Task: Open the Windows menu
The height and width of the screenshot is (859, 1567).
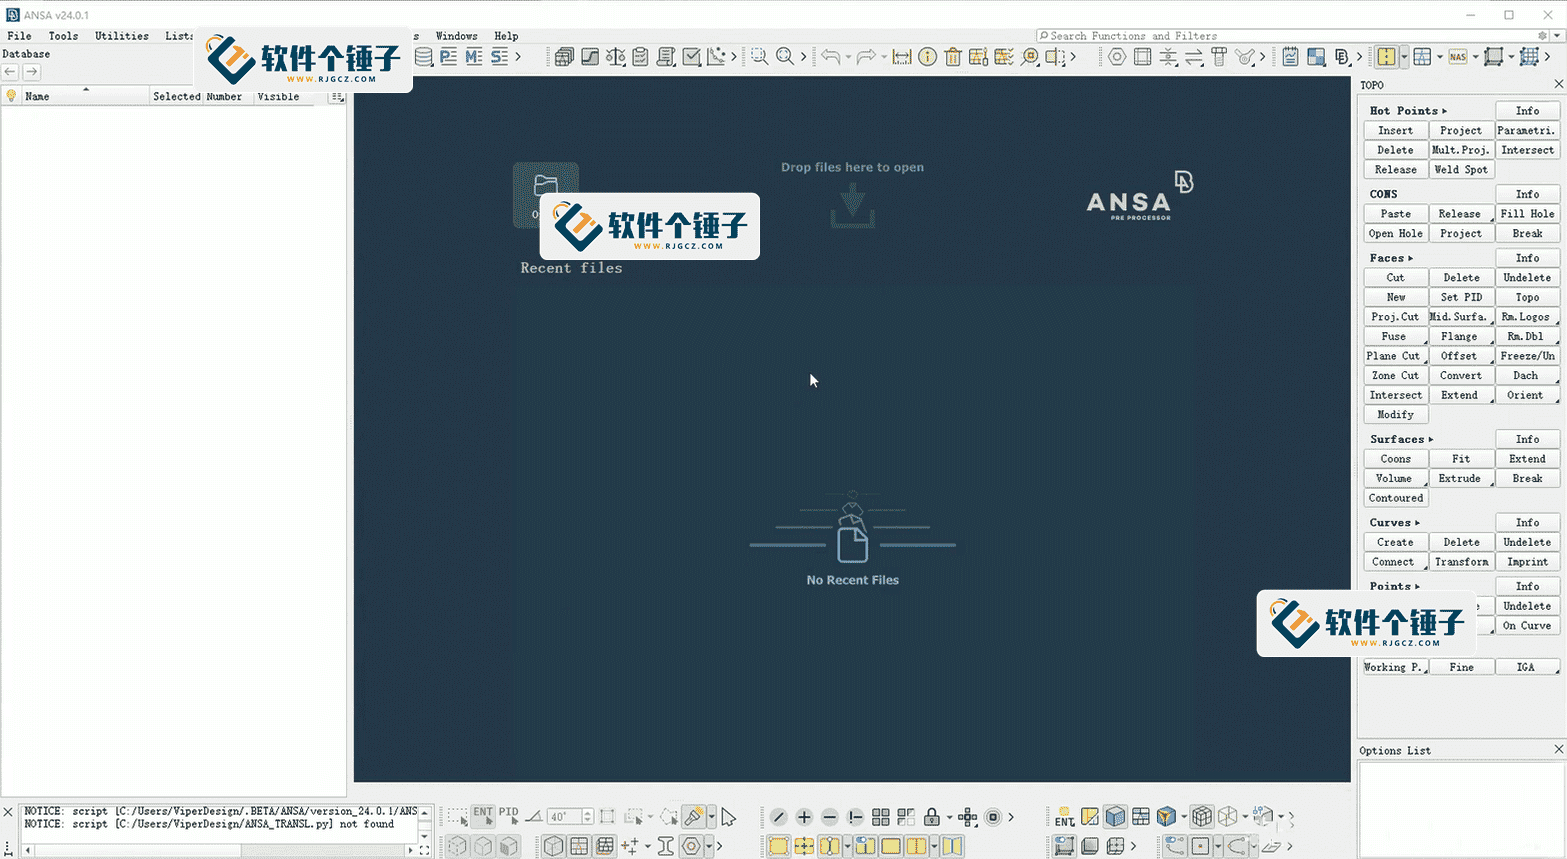Action: (456, 36)
